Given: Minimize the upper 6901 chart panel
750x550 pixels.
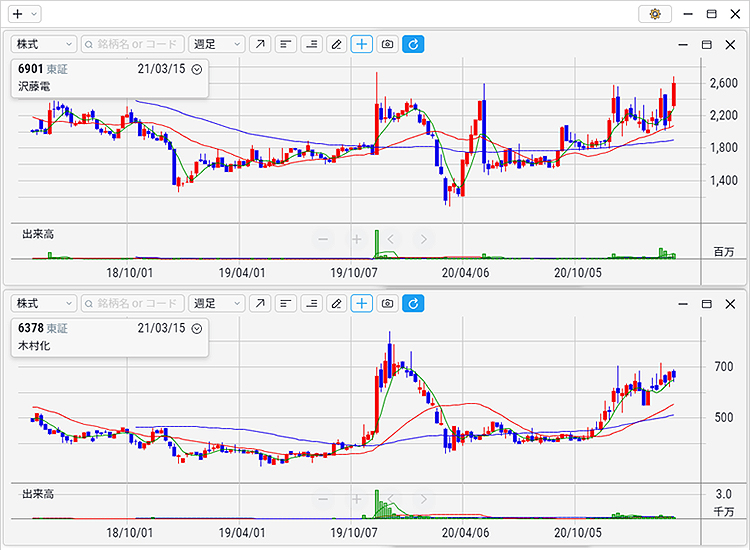Looking at the screenshot, I should pyautogui.click(x=683, y=44).
